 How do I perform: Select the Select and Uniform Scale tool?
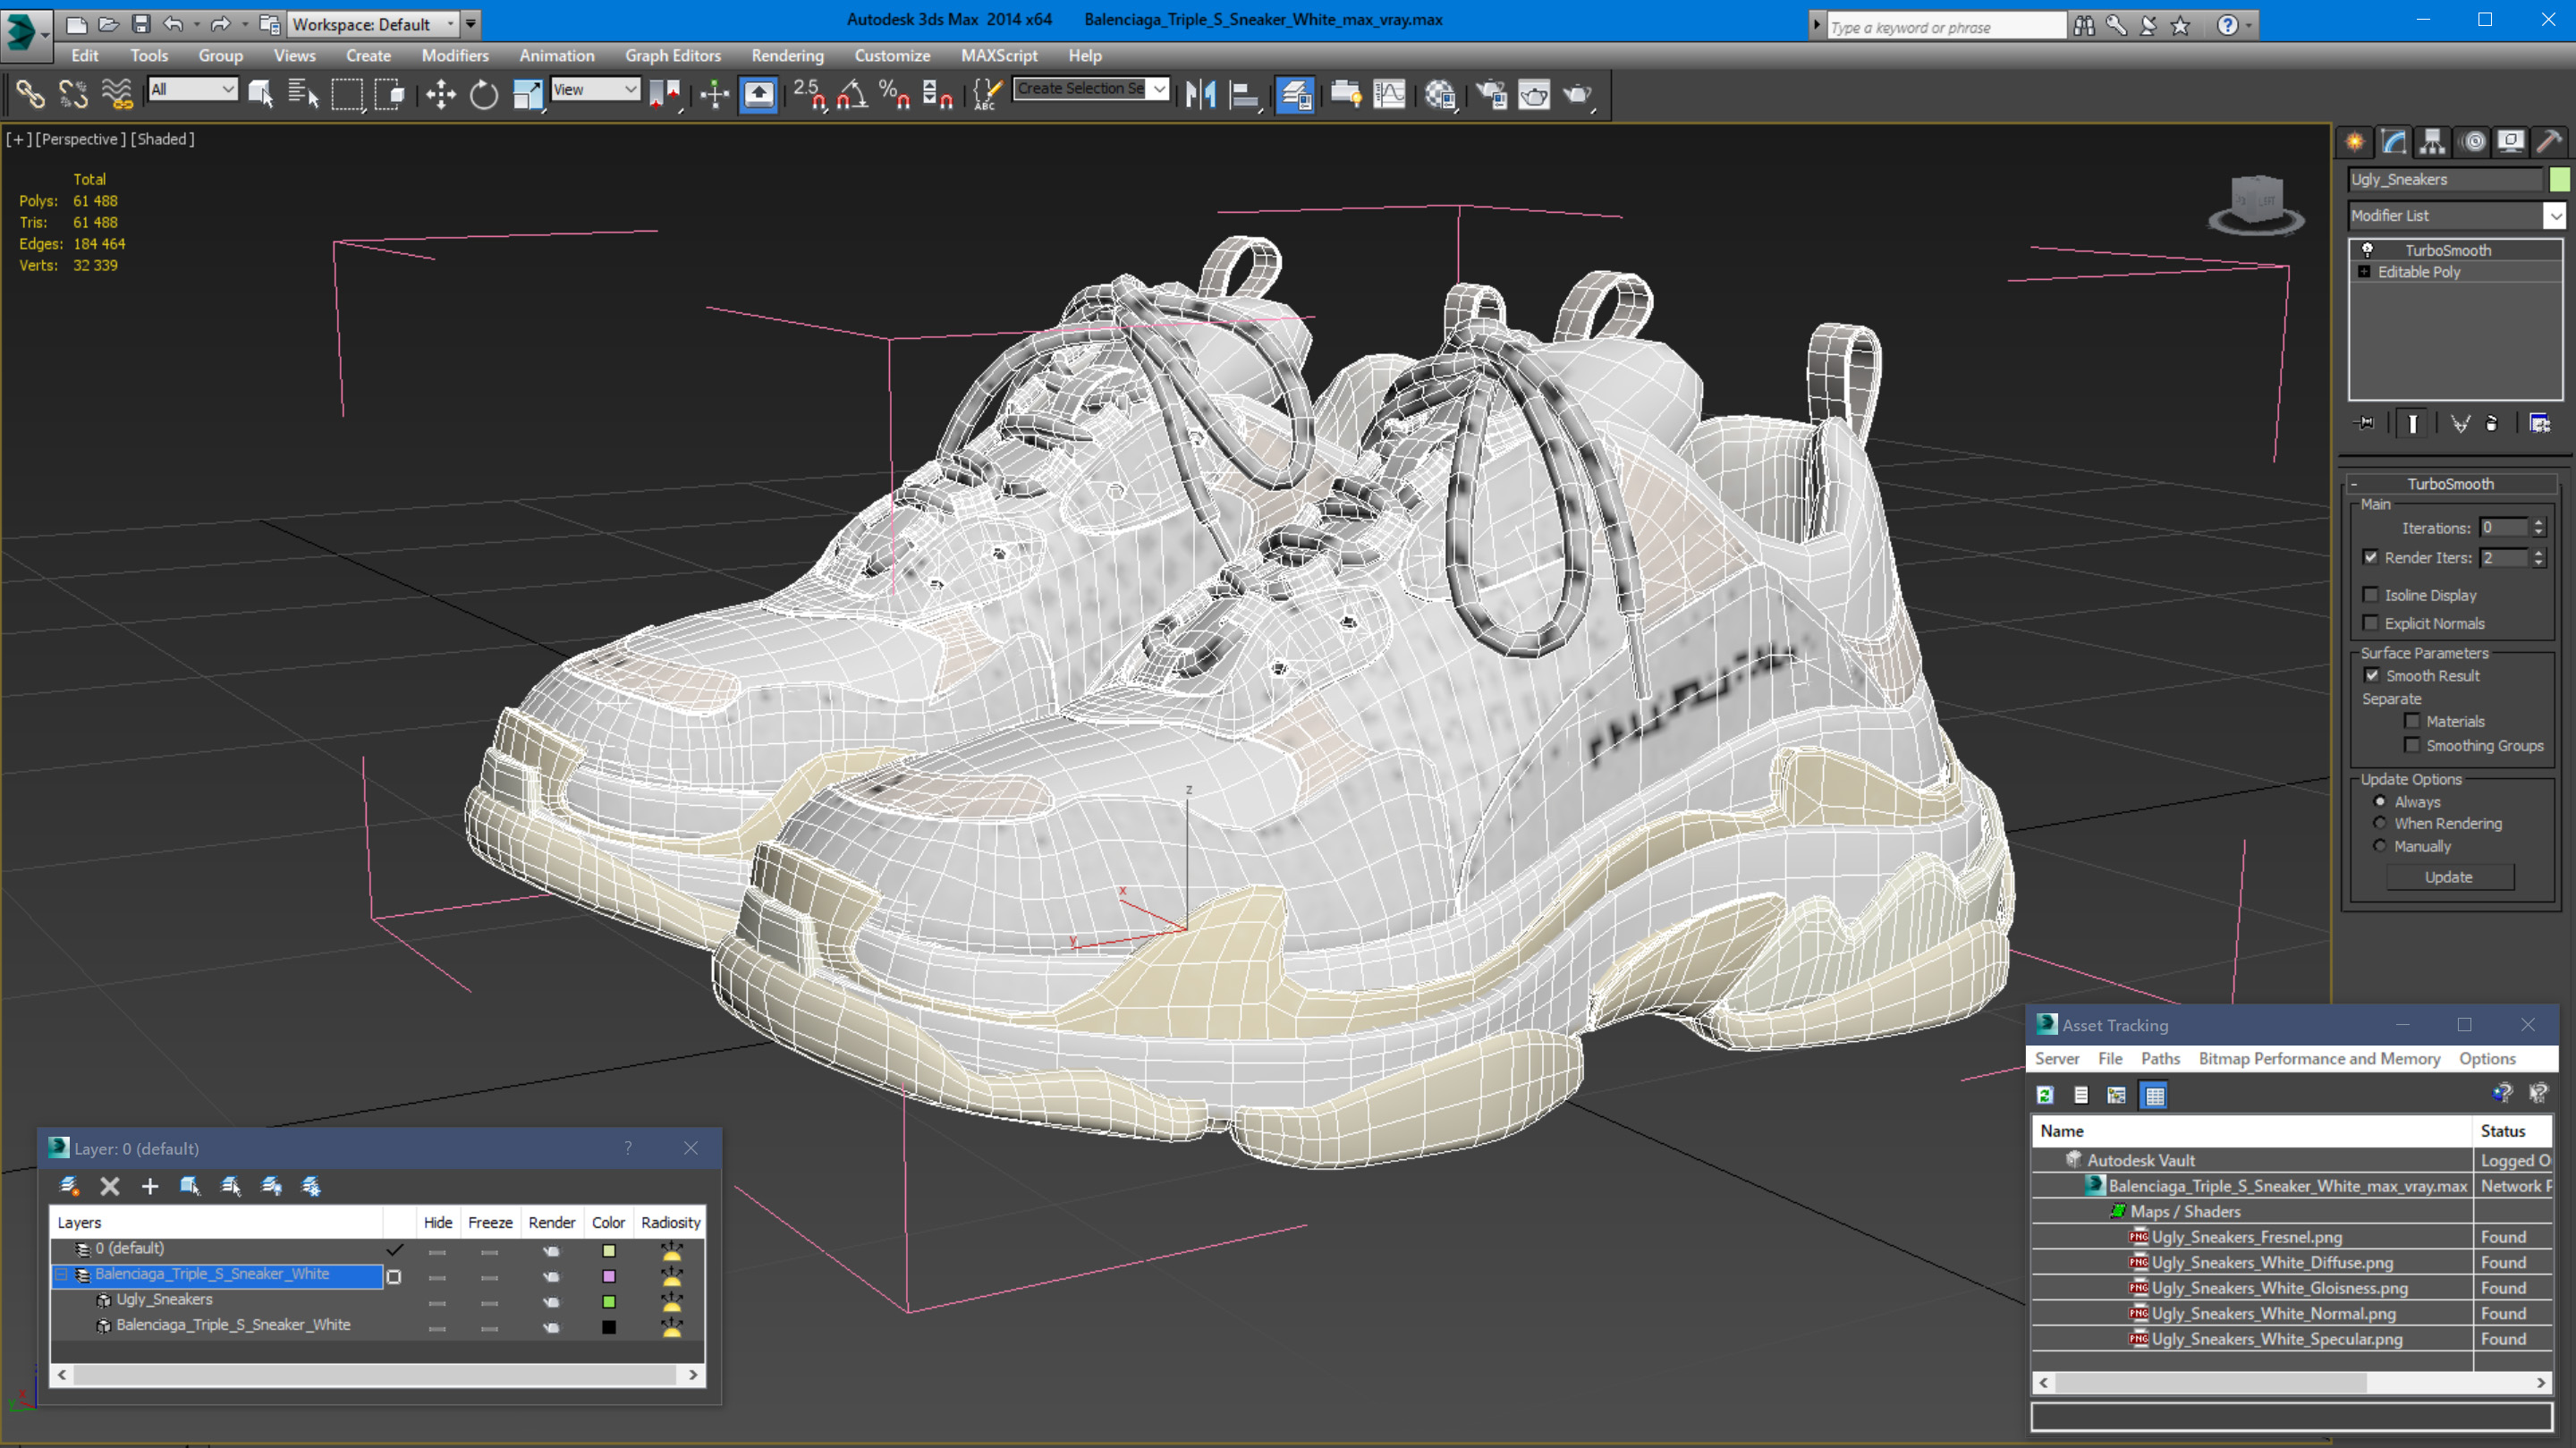(527, 94)
